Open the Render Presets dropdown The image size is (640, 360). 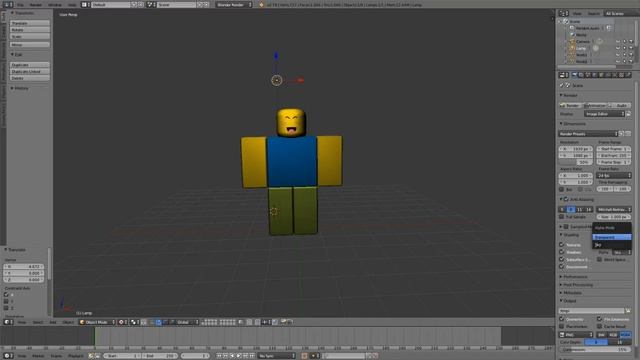pyautogui.click(x=588, y=133)
